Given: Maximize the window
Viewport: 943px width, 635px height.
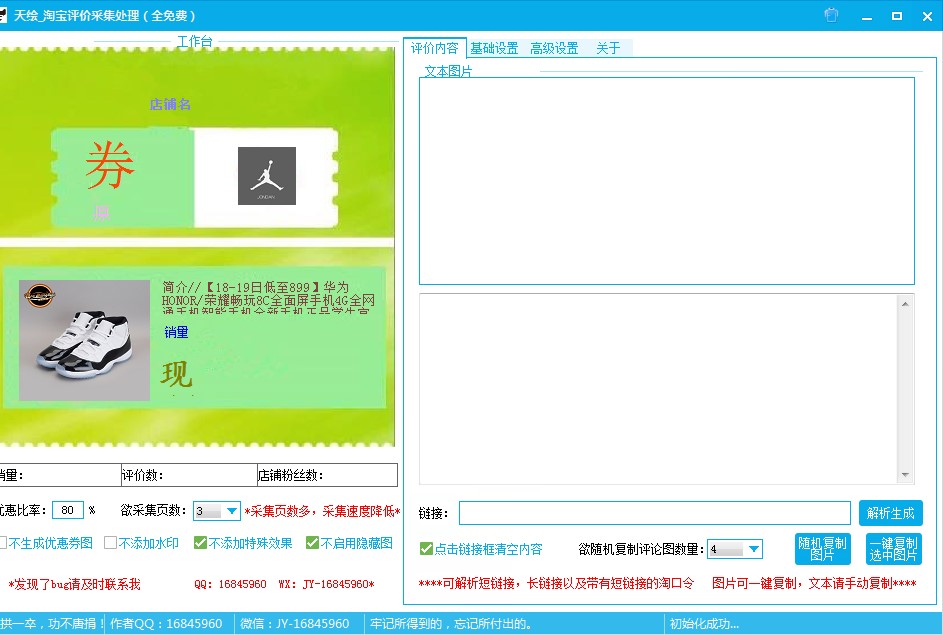Looking at the screenshot, I should (897, 16).
